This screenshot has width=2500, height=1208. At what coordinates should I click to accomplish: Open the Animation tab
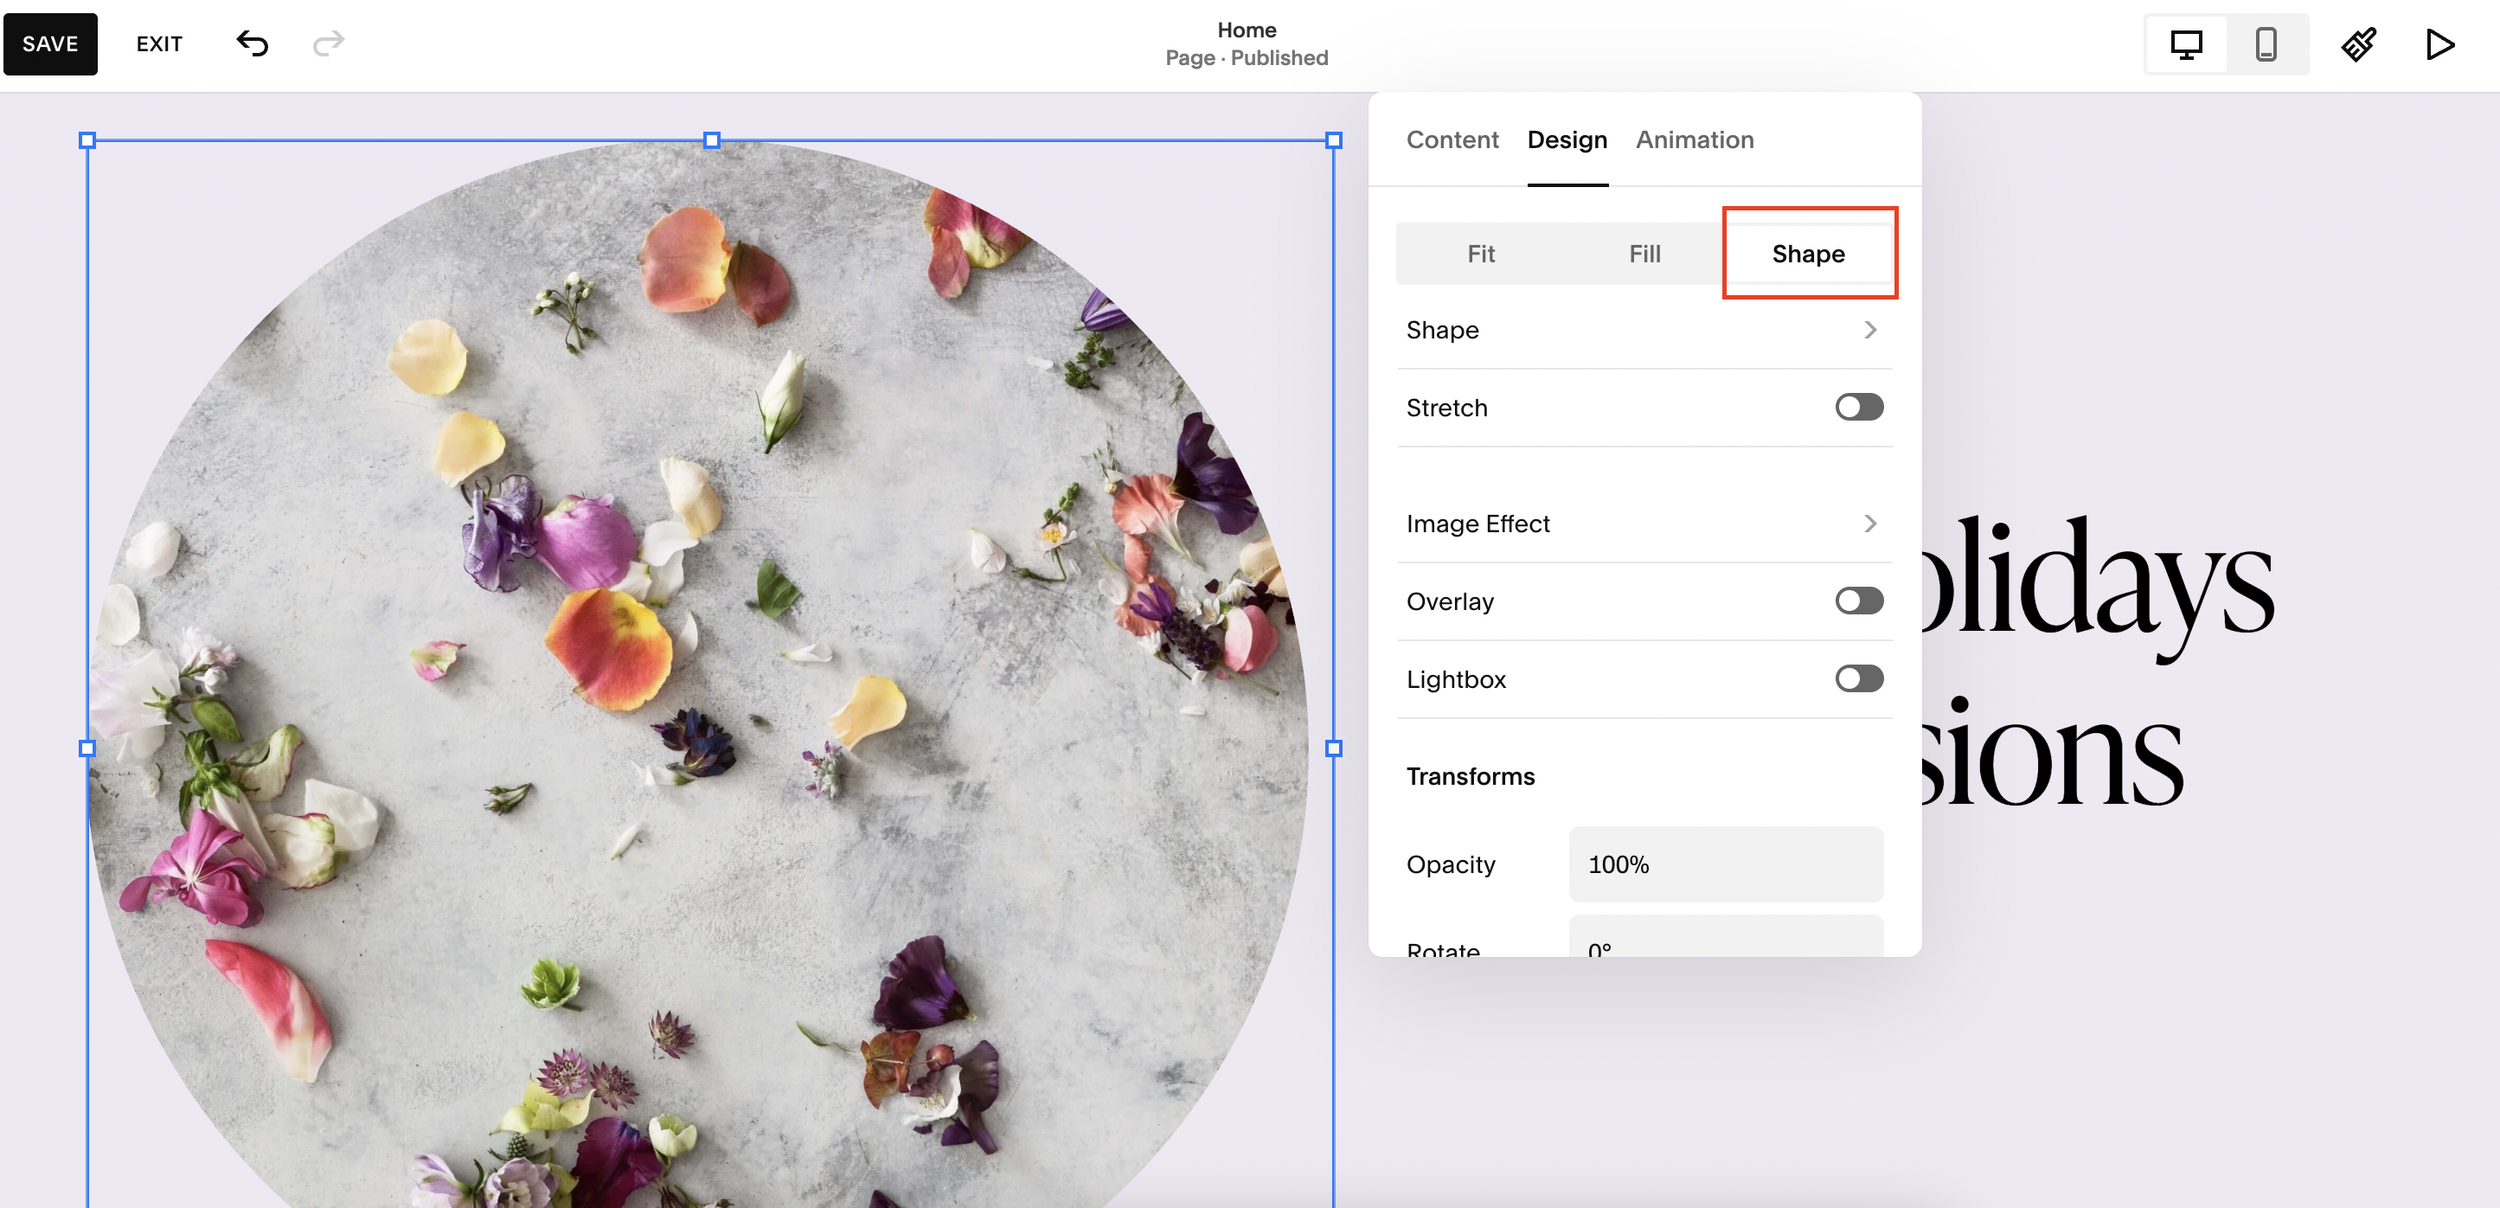pyautogui.click(x=1694, y=140)
